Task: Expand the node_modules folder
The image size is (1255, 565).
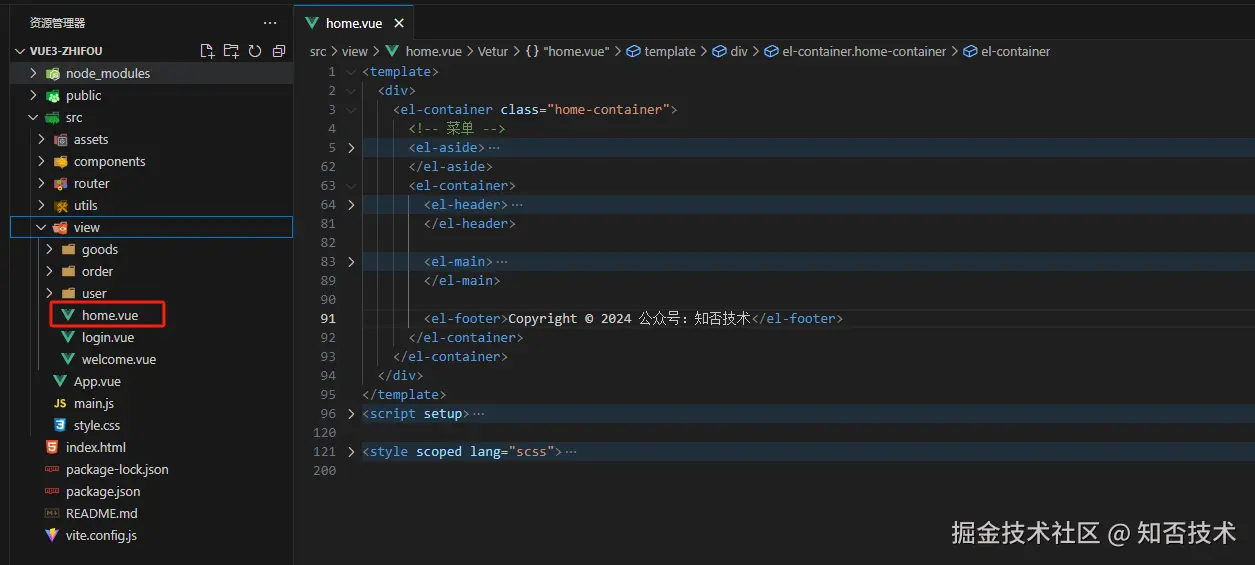Action: tap(33, 73)
